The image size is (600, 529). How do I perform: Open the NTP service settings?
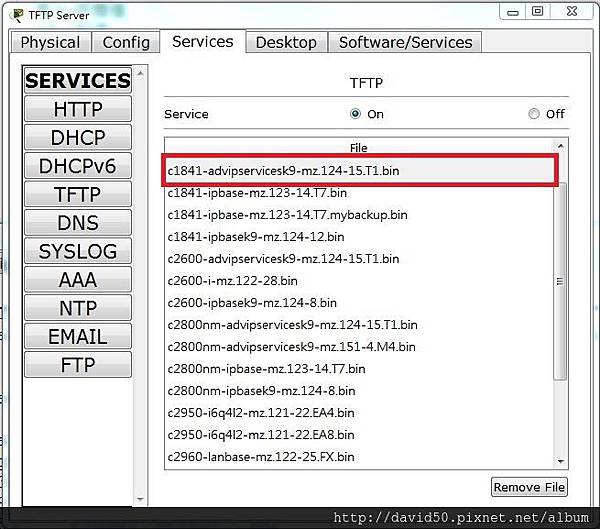click(78, 308)
